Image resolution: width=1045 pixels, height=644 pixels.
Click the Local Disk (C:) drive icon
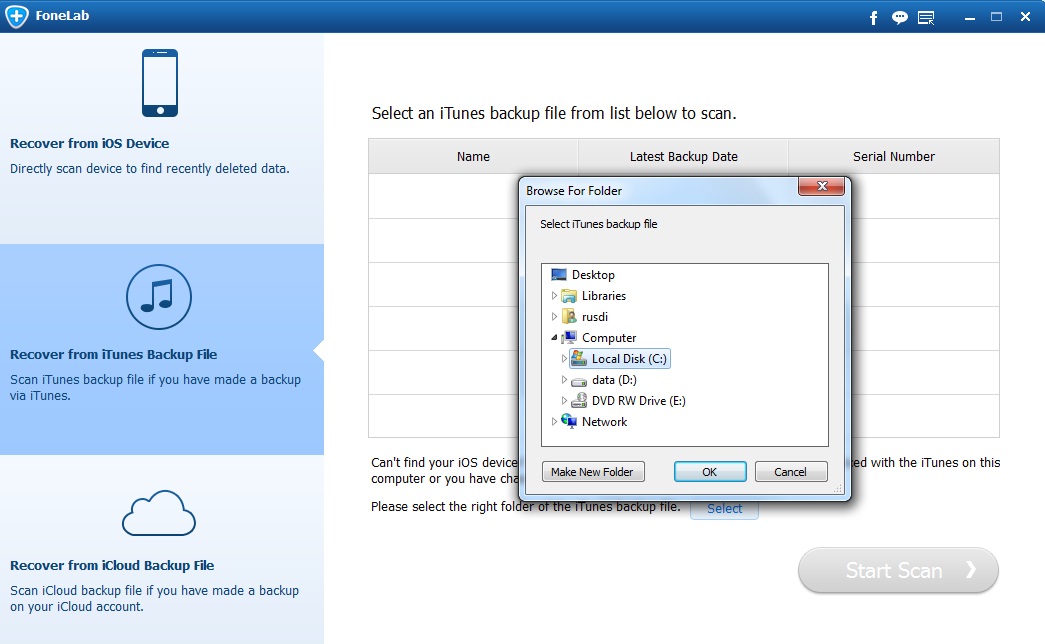[x=578, y=359]
